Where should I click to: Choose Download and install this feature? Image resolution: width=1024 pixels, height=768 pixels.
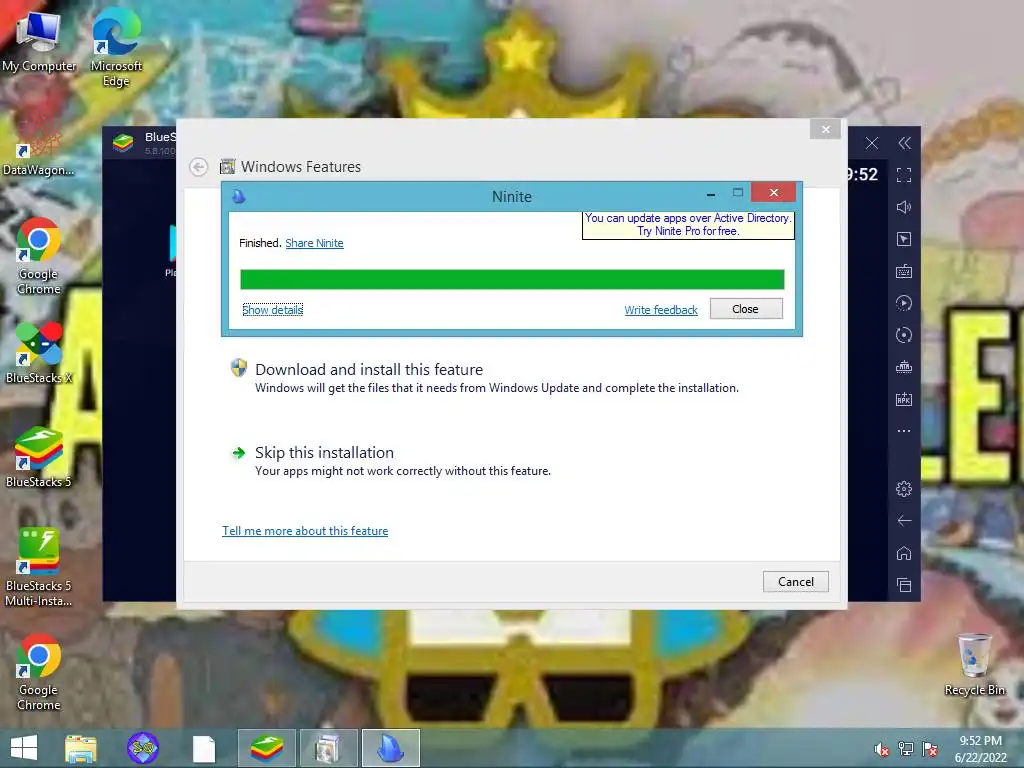click(369, 370)
